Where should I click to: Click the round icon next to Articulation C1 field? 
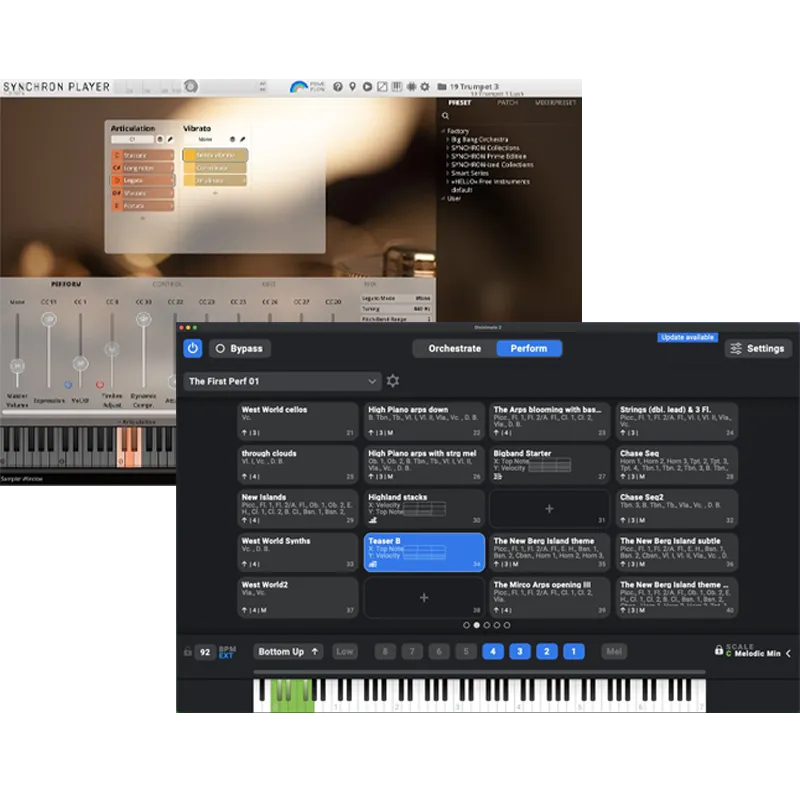[160, 139]
